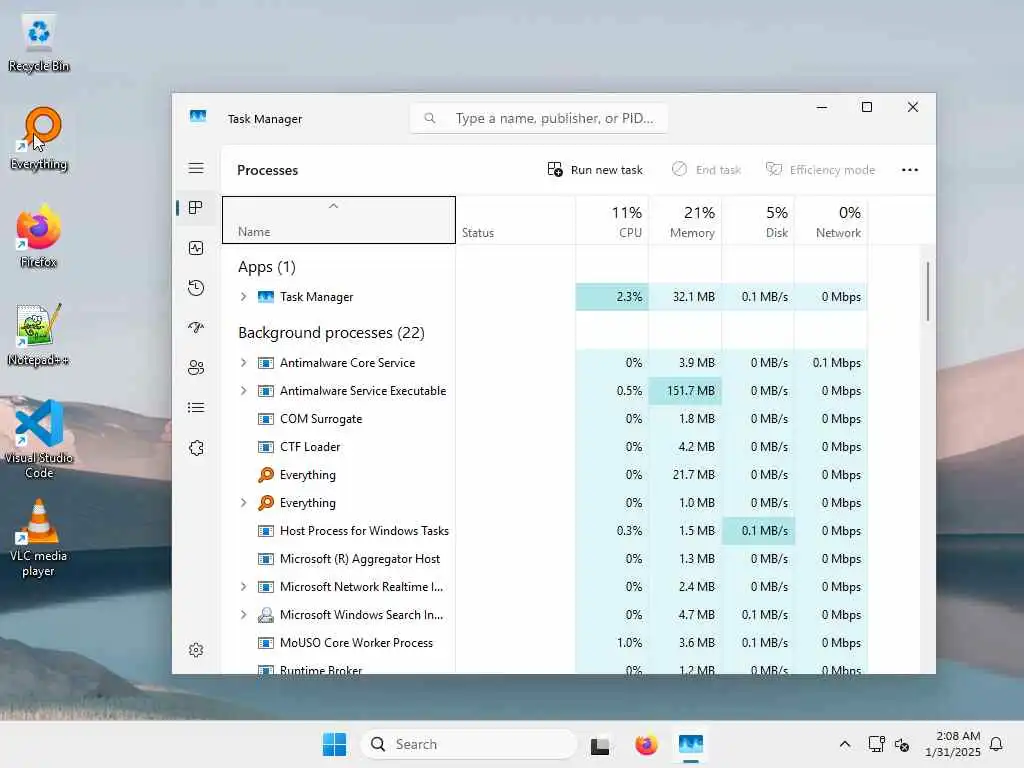This screenshot has height=768, width=1024.
Task: Sort by the Name column header
Action: point(339,220)
